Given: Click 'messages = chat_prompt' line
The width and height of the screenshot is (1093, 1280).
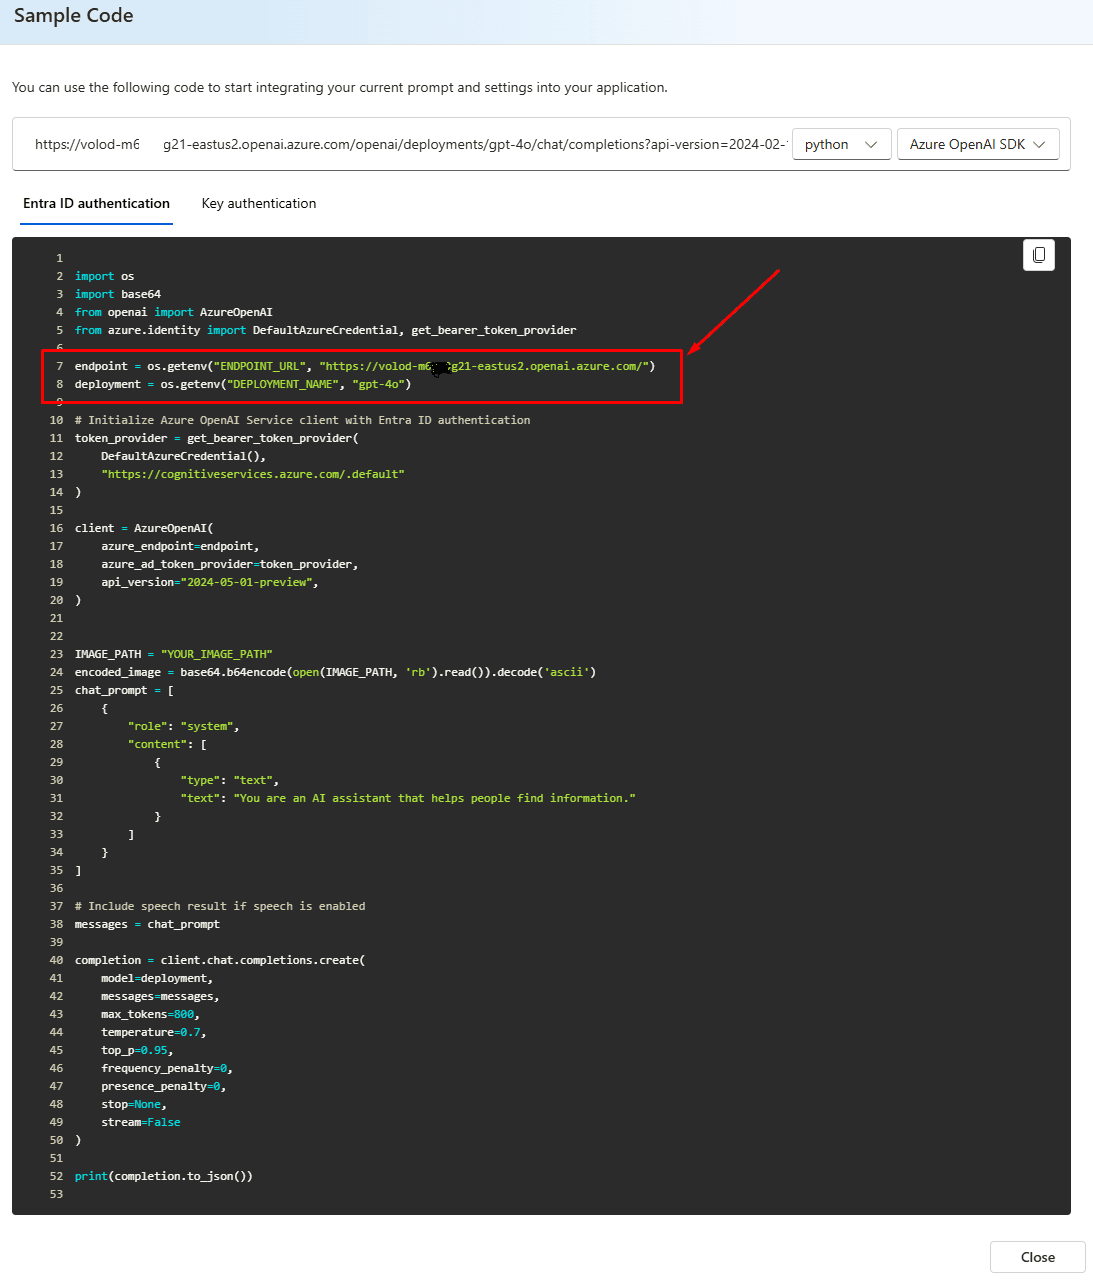Looking at the screenshot, I should (147, 924).
